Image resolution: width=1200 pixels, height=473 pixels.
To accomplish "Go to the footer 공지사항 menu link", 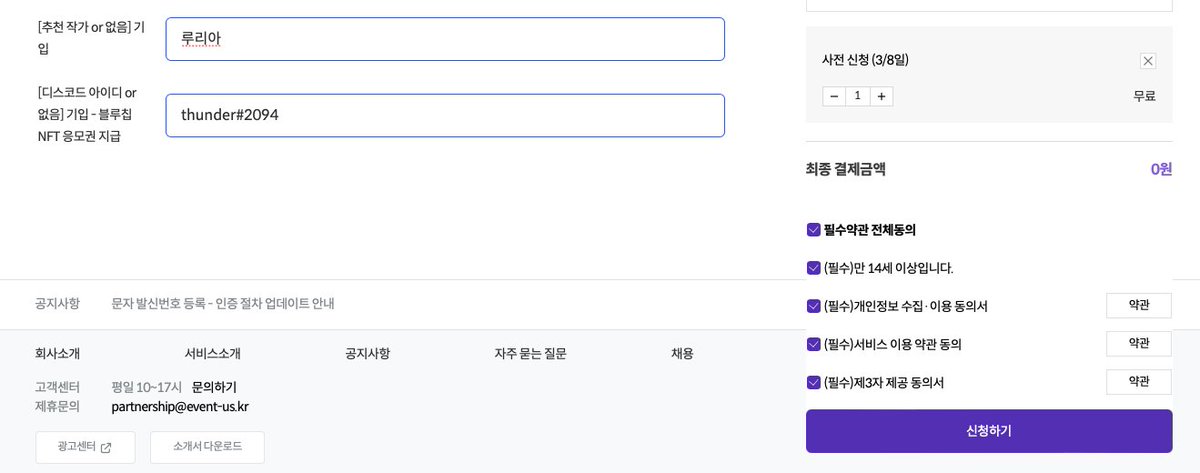I will tap(367, 353).
